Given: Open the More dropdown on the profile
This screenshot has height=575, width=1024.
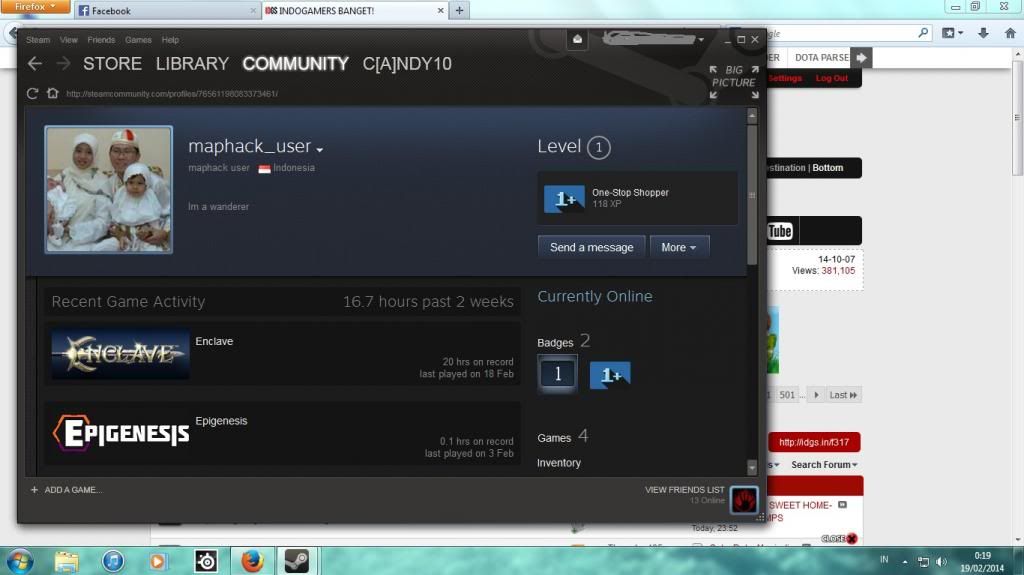Looking at the screenshot, I should tap(679, 247).
